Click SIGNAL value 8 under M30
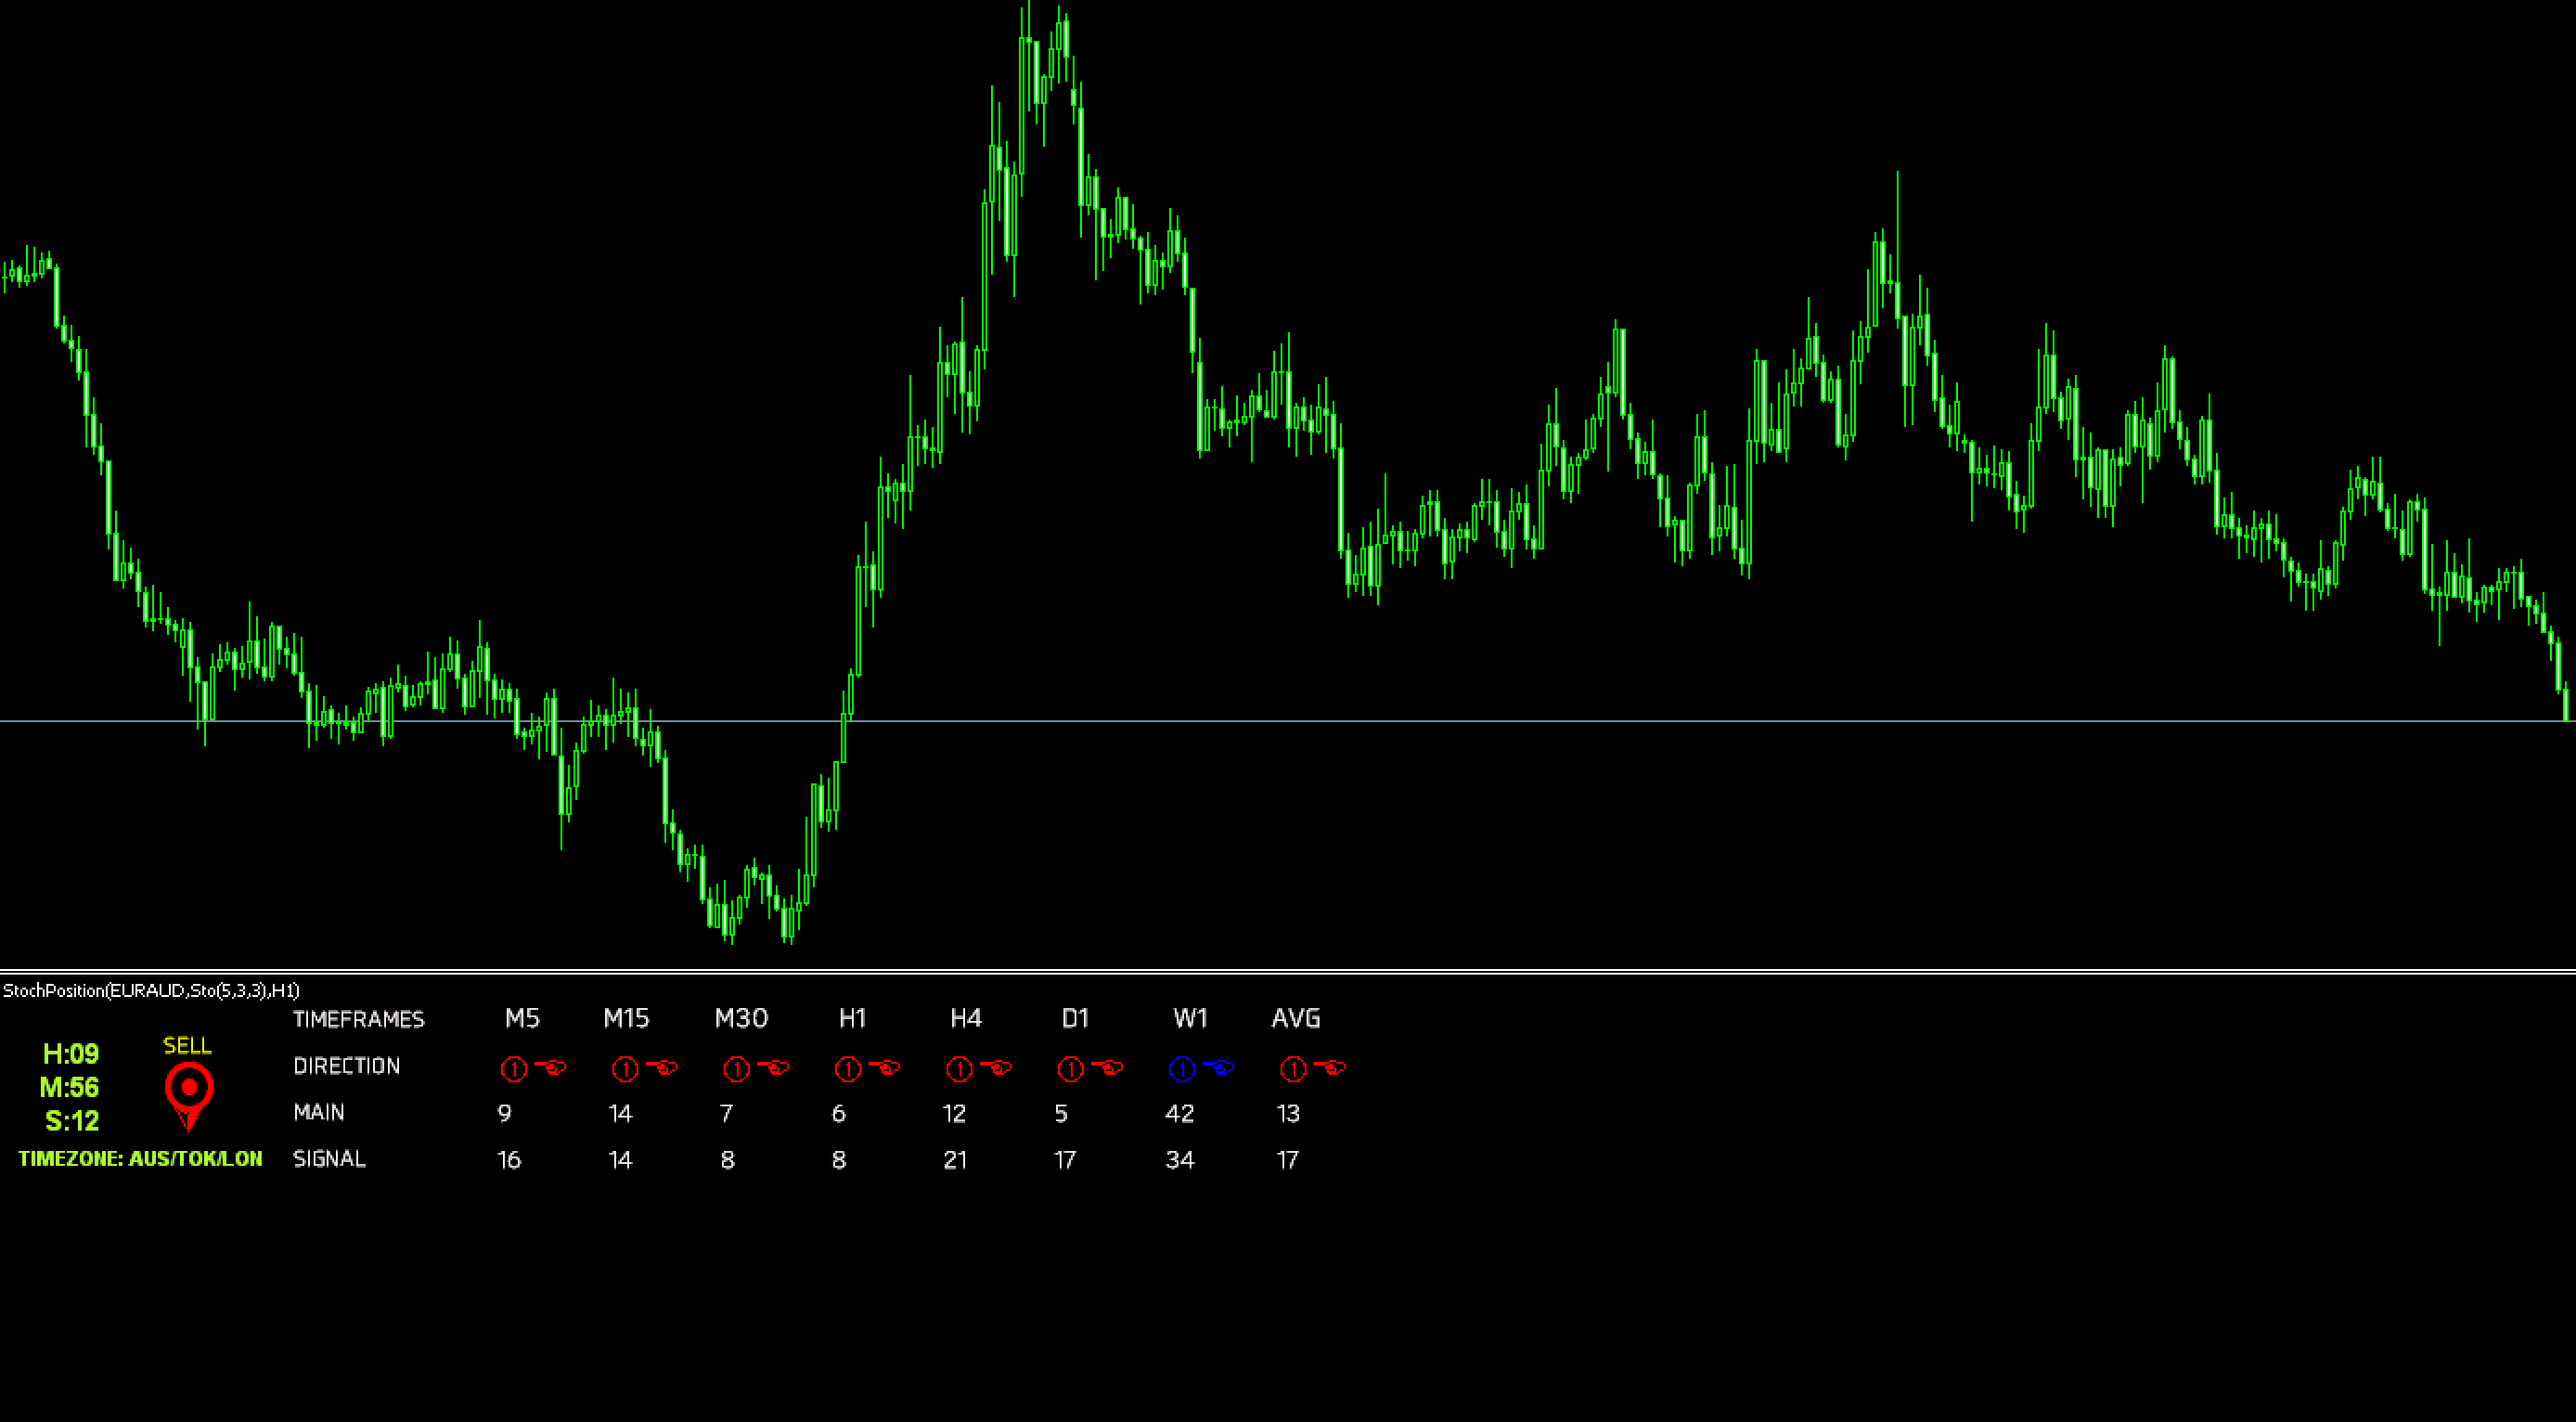The width and height of the screenshot is (2576, 1422). click(x=727, y=1160)
